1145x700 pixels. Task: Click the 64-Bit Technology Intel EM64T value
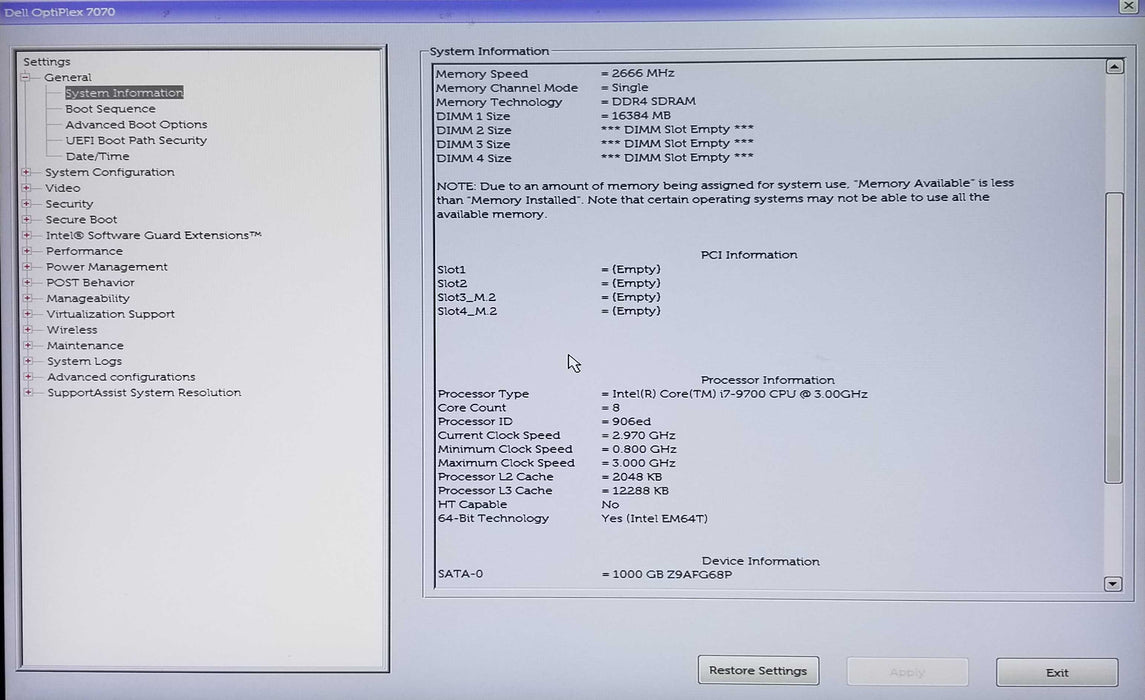[x=654, y=518]
